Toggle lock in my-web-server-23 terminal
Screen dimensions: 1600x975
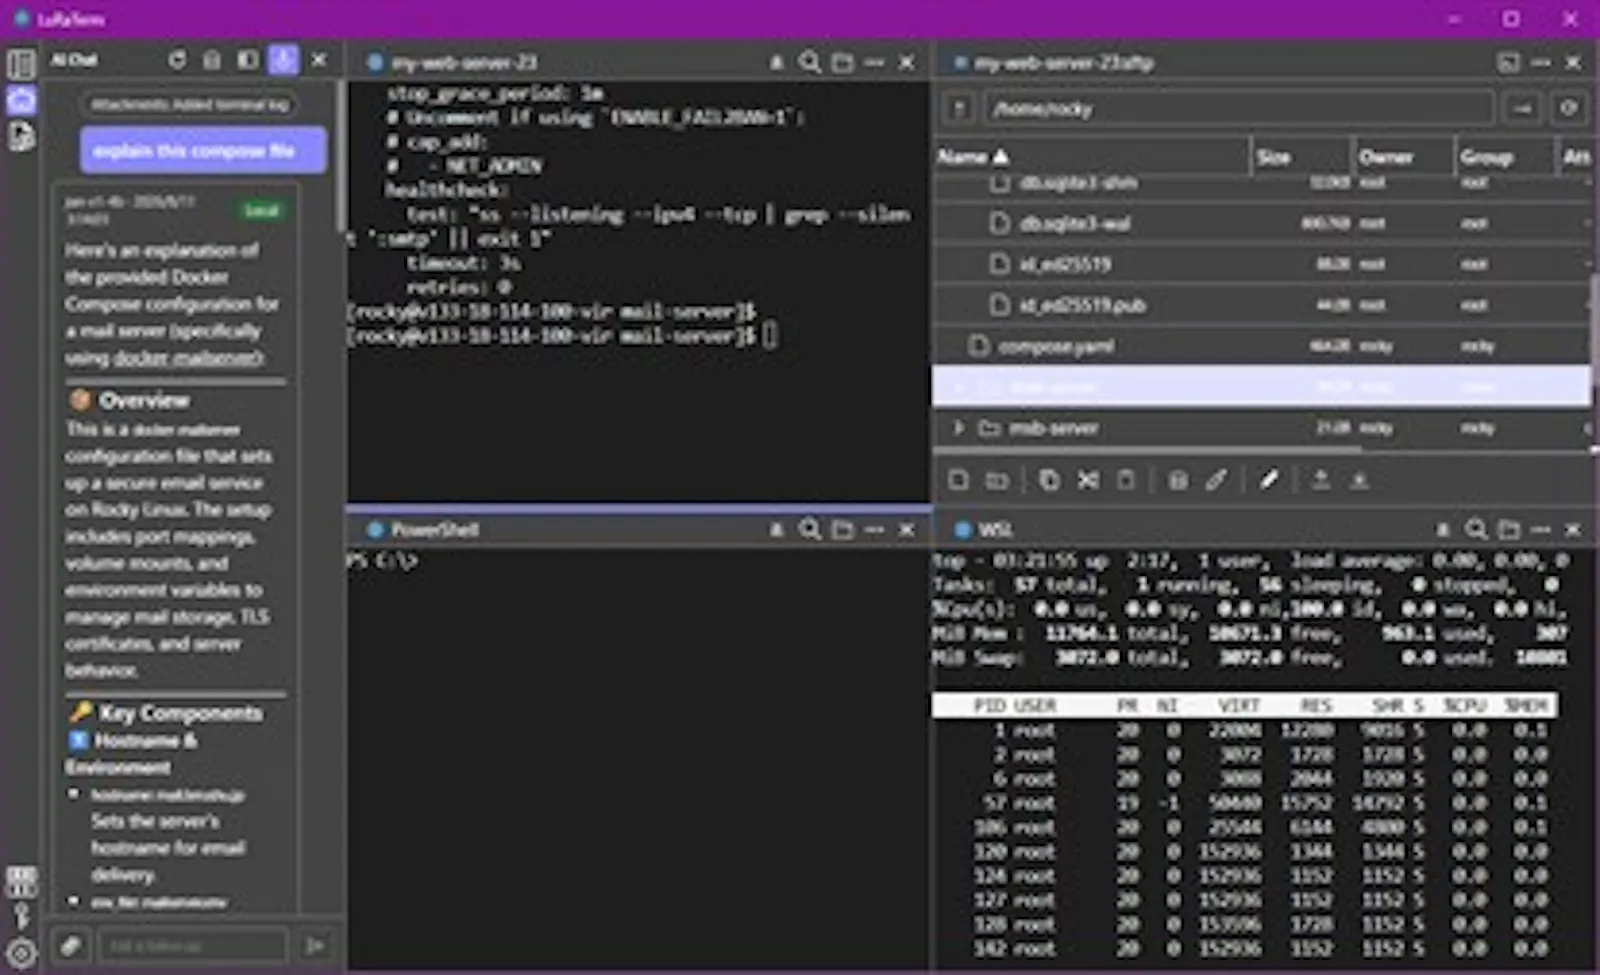click(x=777, y=62)
